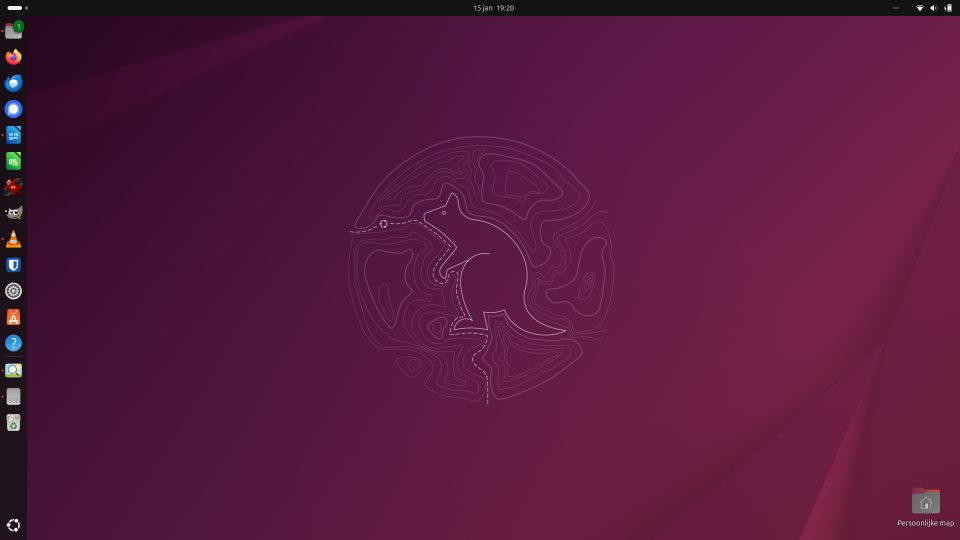Open the Ubuntu App Center icon

(x=13, y=317)
